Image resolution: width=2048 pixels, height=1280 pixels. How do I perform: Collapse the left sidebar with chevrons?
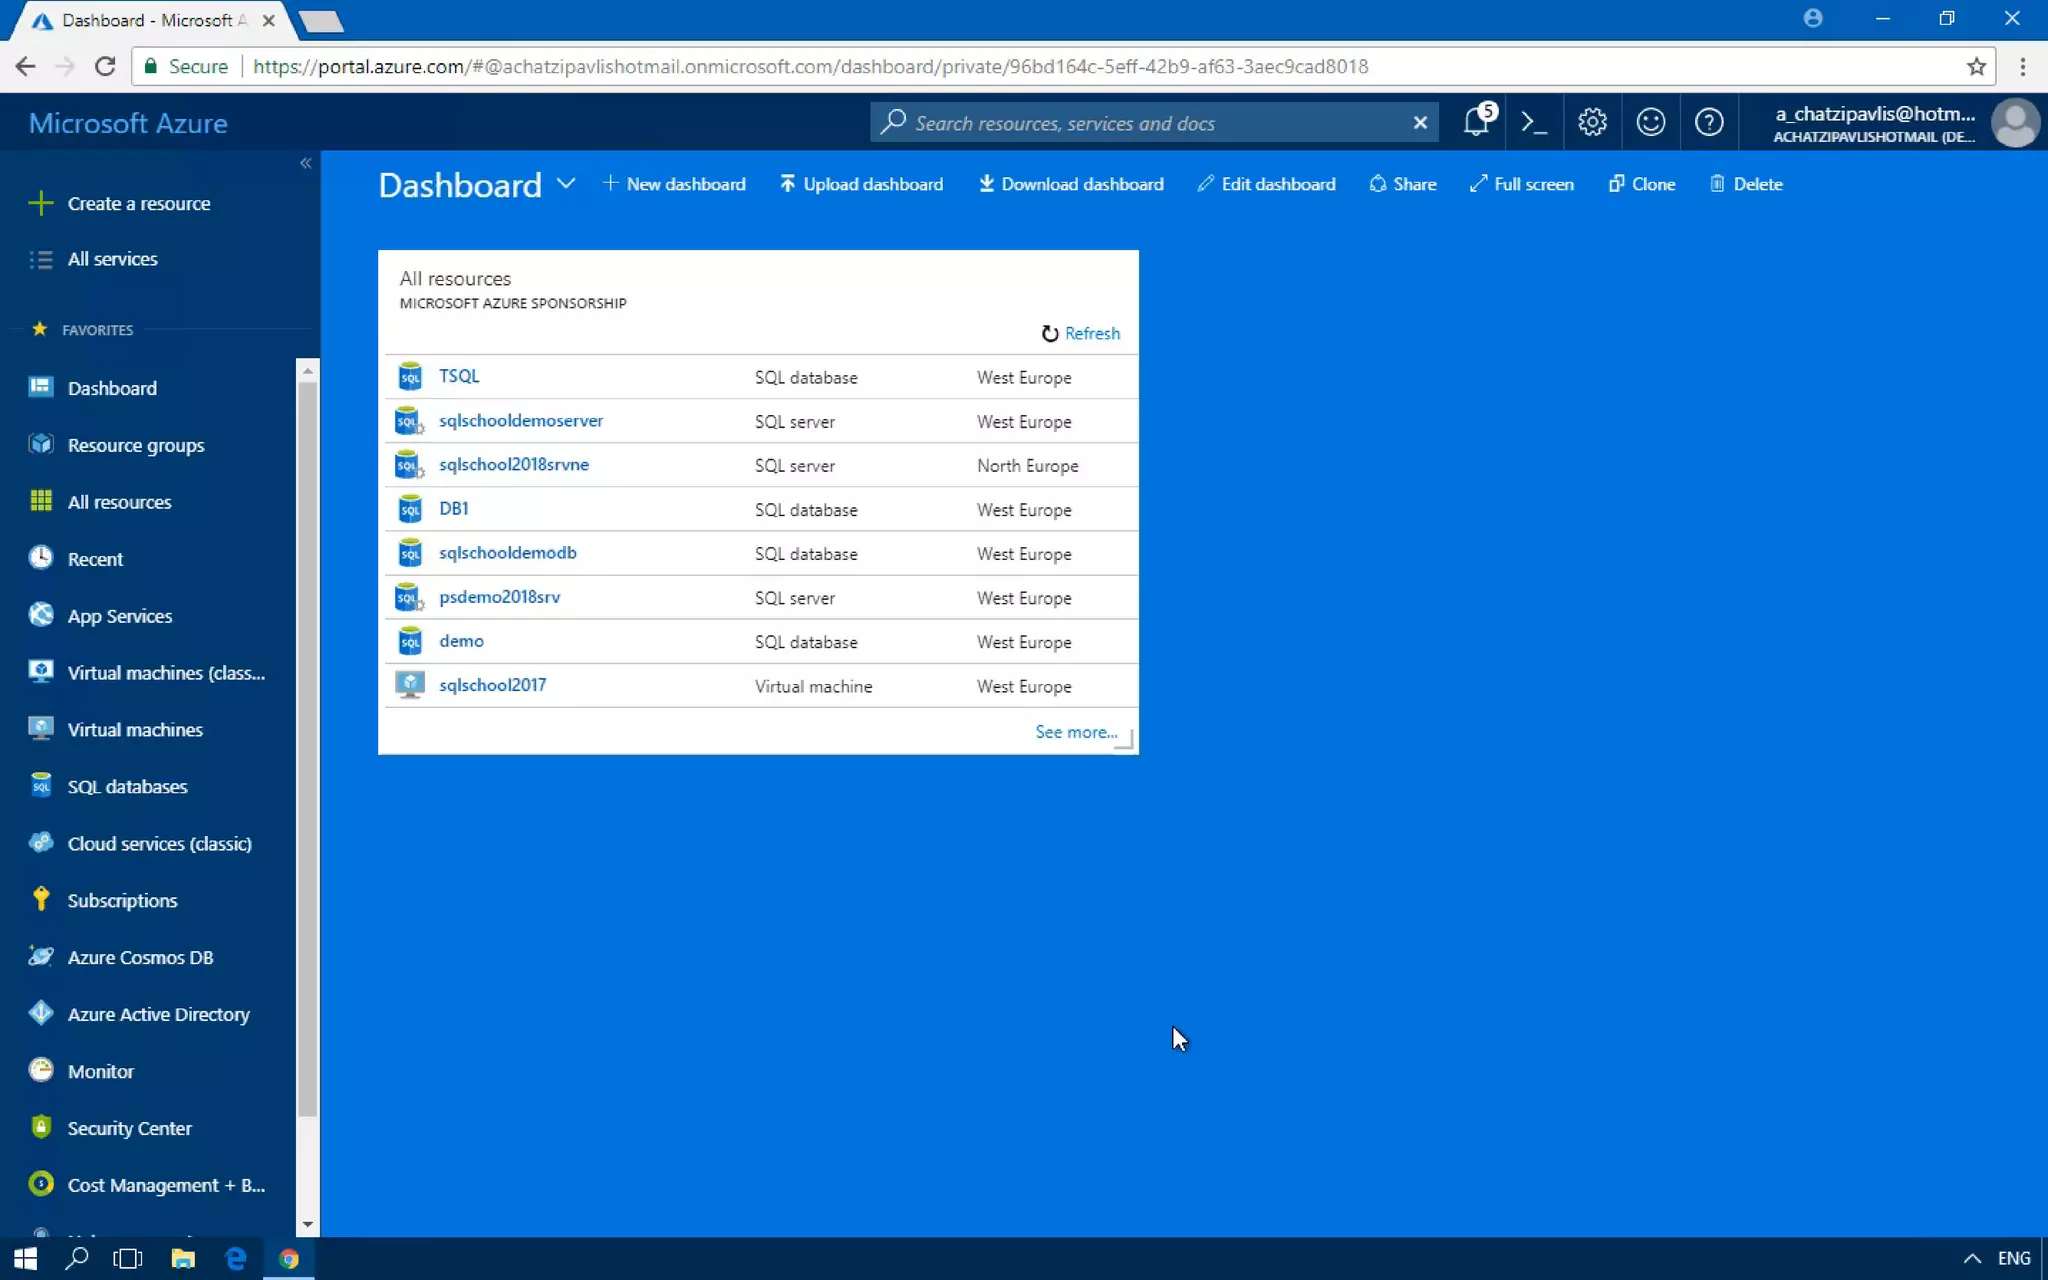pyautogui.click(x=306, y=163)
